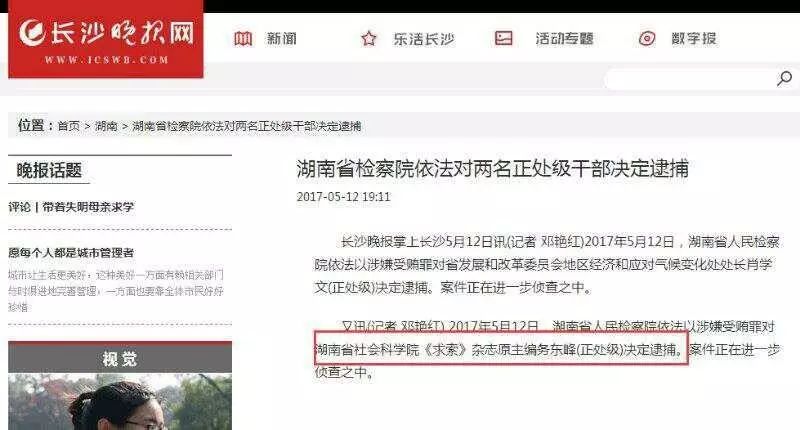Select the 活动专题 navigation item
This screenshot has width=800, height=430.
[564, 38]
